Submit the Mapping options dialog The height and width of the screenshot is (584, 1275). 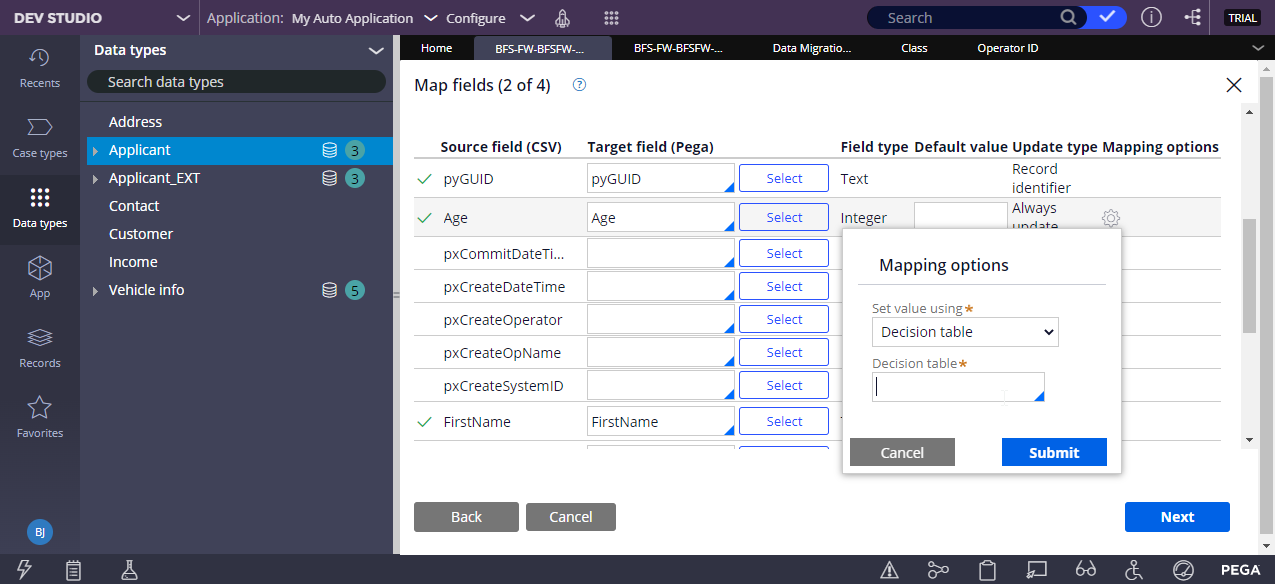pyautogui.click(x=1054, y=452)
